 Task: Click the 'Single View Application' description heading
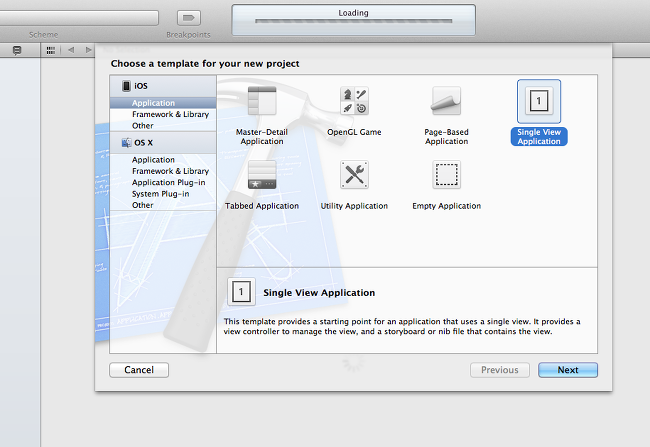(x=319, y=293)
